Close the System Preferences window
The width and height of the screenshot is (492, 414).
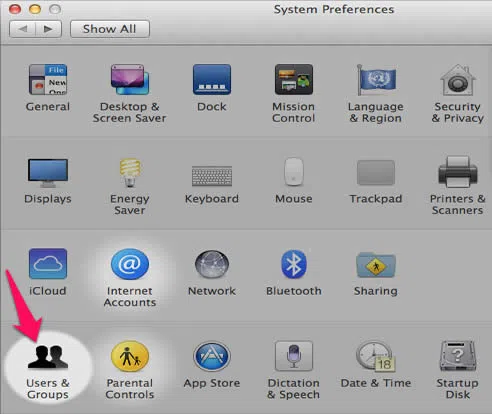[x=15, y=9]
